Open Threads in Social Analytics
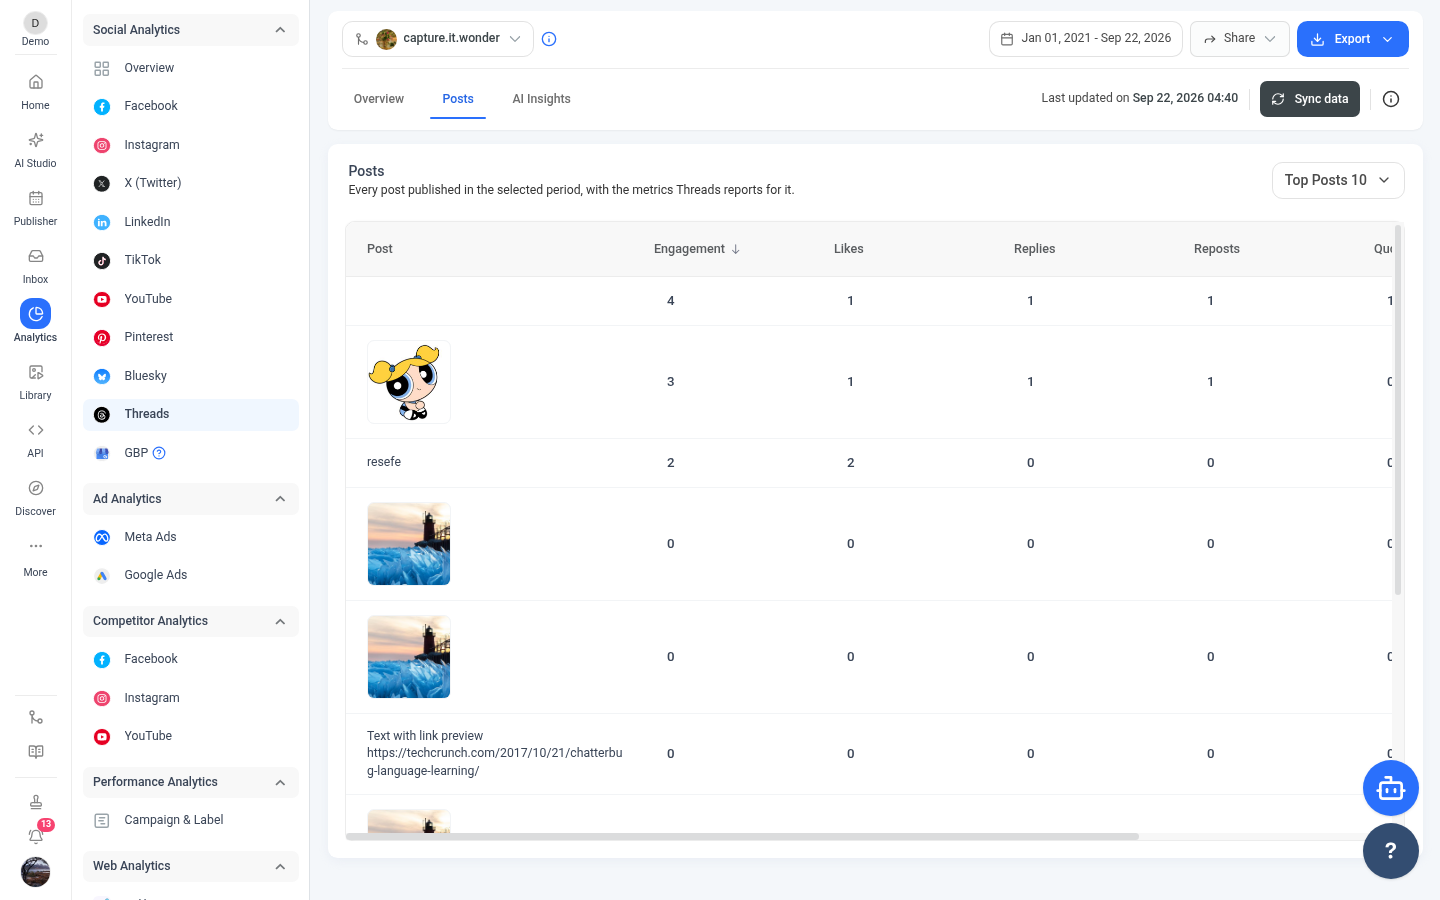 (191, 415)
